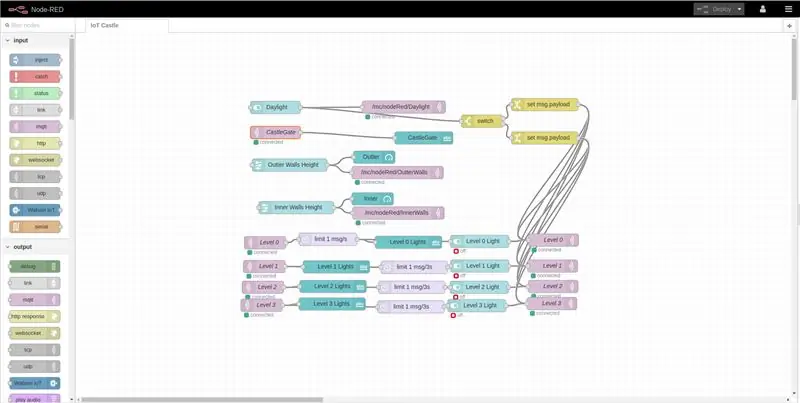The width and height of the screenshot is (800, 403).
Task: Select the Level 0 mqtt input node
Action: [265, 243]
